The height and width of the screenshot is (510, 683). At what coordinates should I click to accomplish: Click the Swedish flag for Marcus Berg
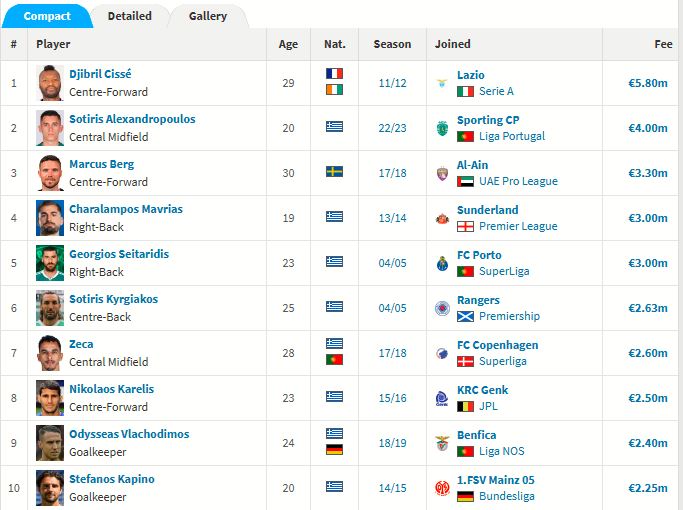coord(334,172)
